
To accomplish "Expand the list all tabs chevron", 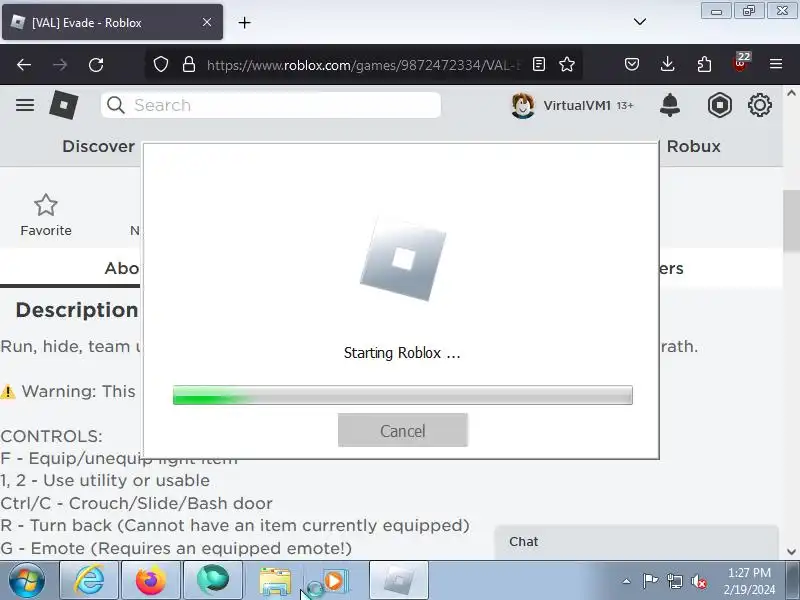I will (640, 22).
